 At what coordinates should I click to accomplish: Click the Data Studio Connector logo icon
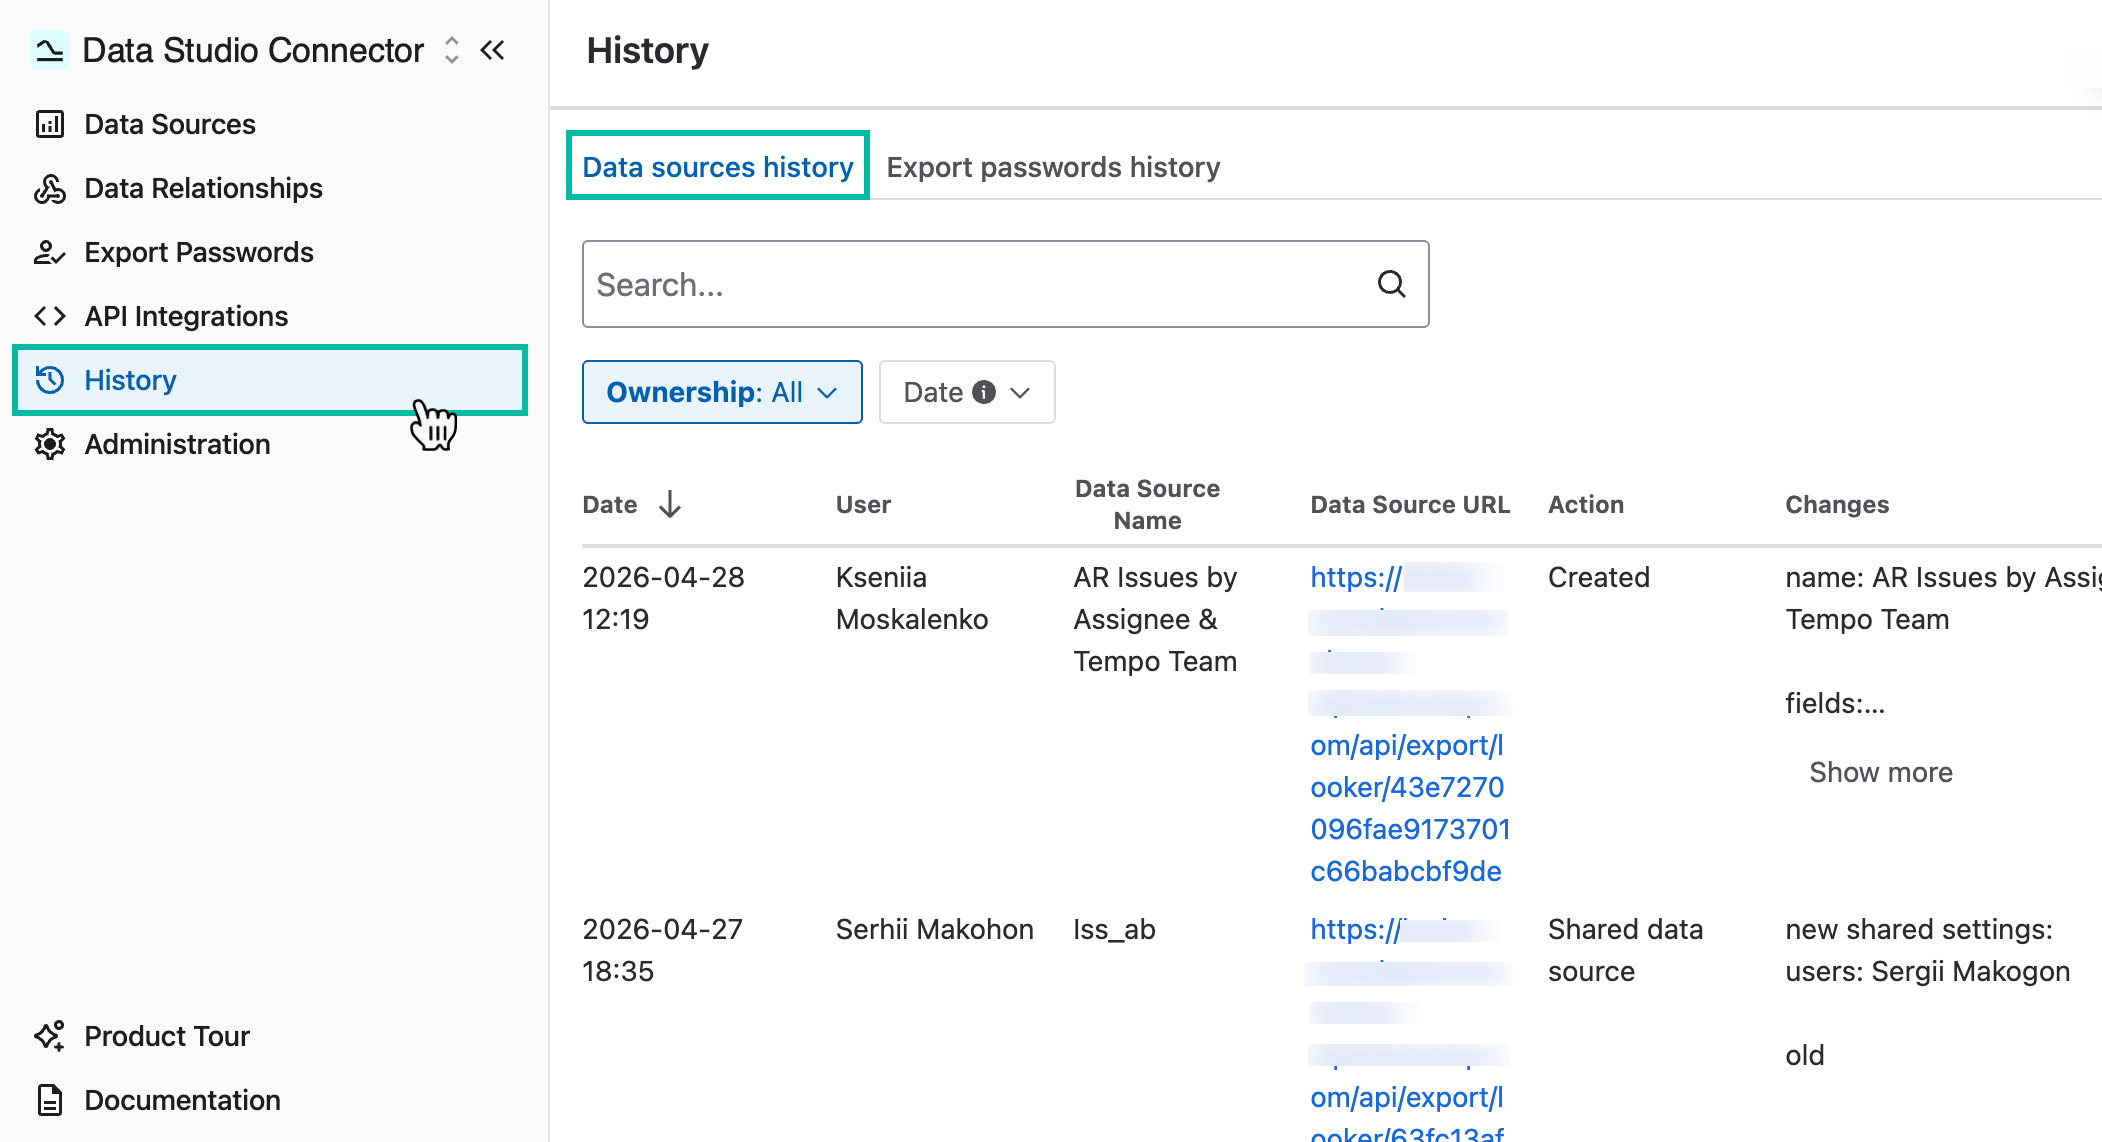(49, 50)
